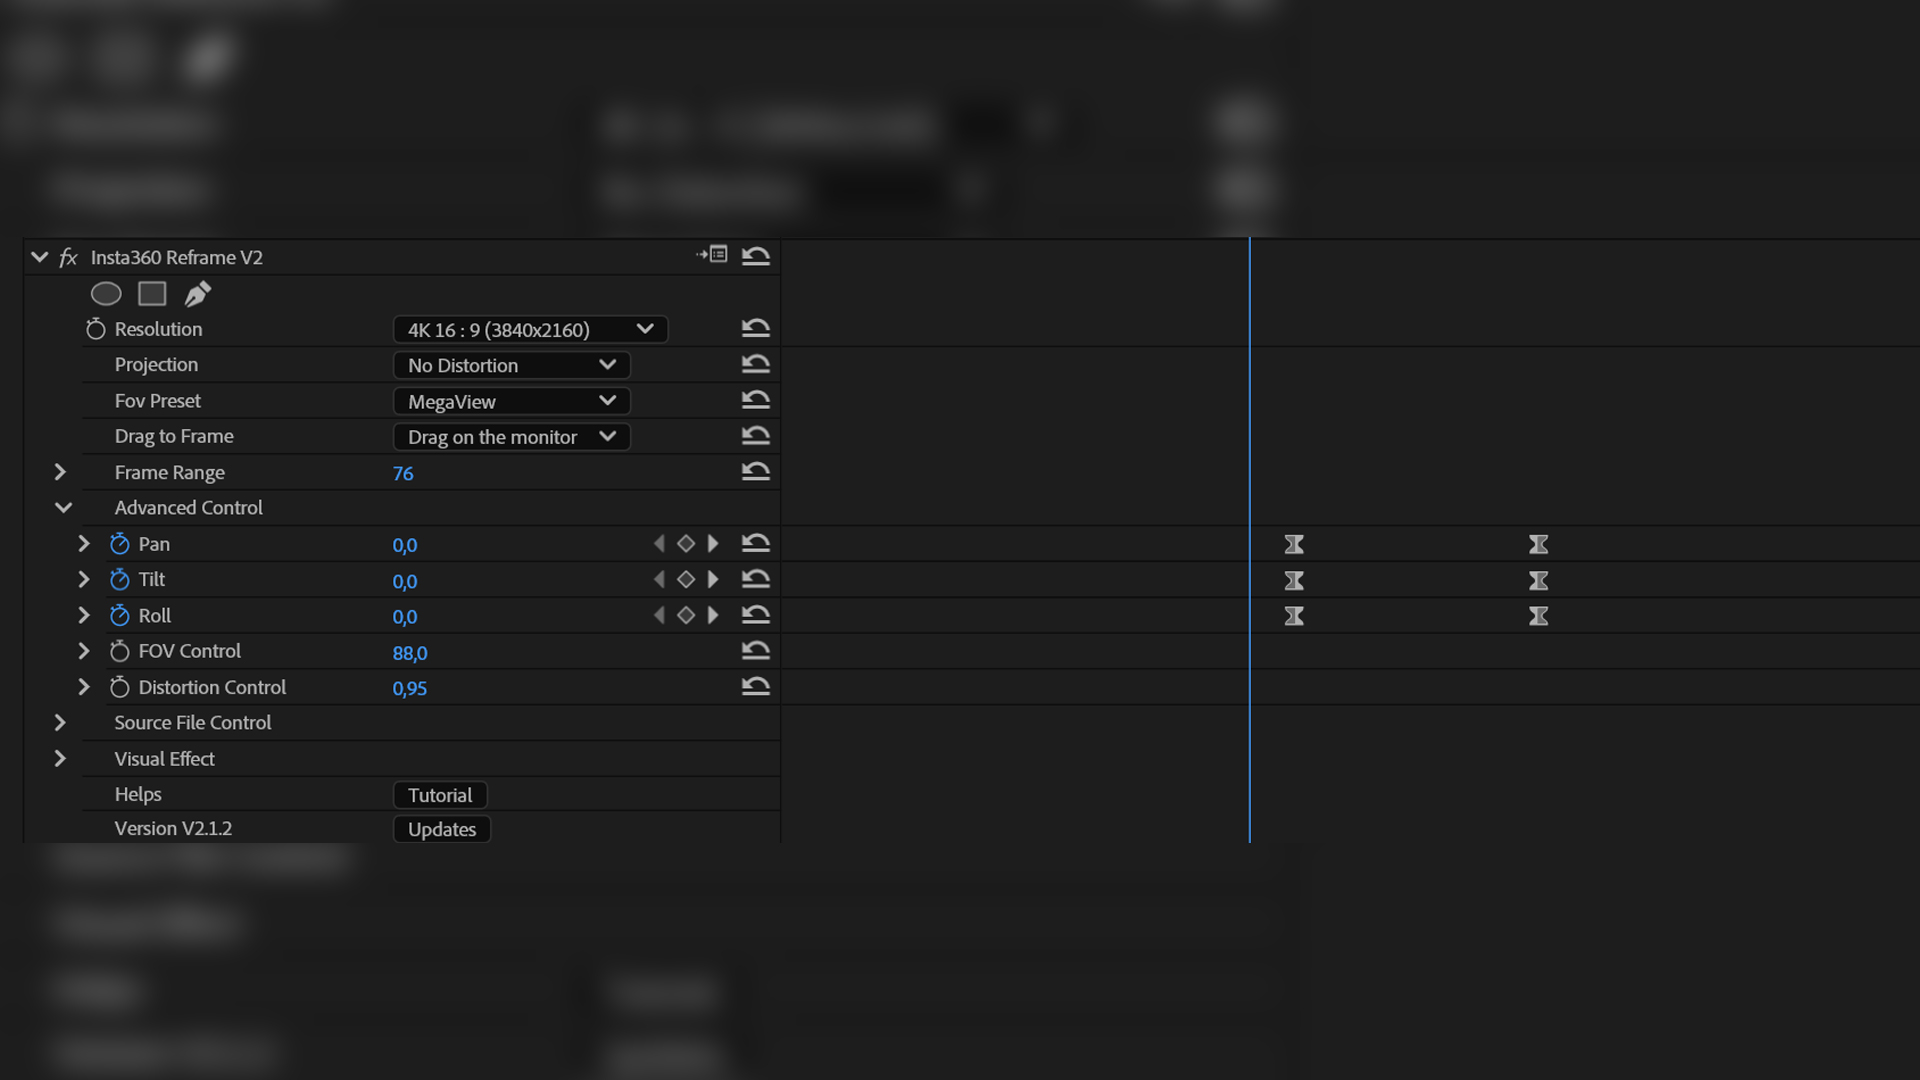Toggle animation stopwatch for Pan

click(x=120, y=544)
